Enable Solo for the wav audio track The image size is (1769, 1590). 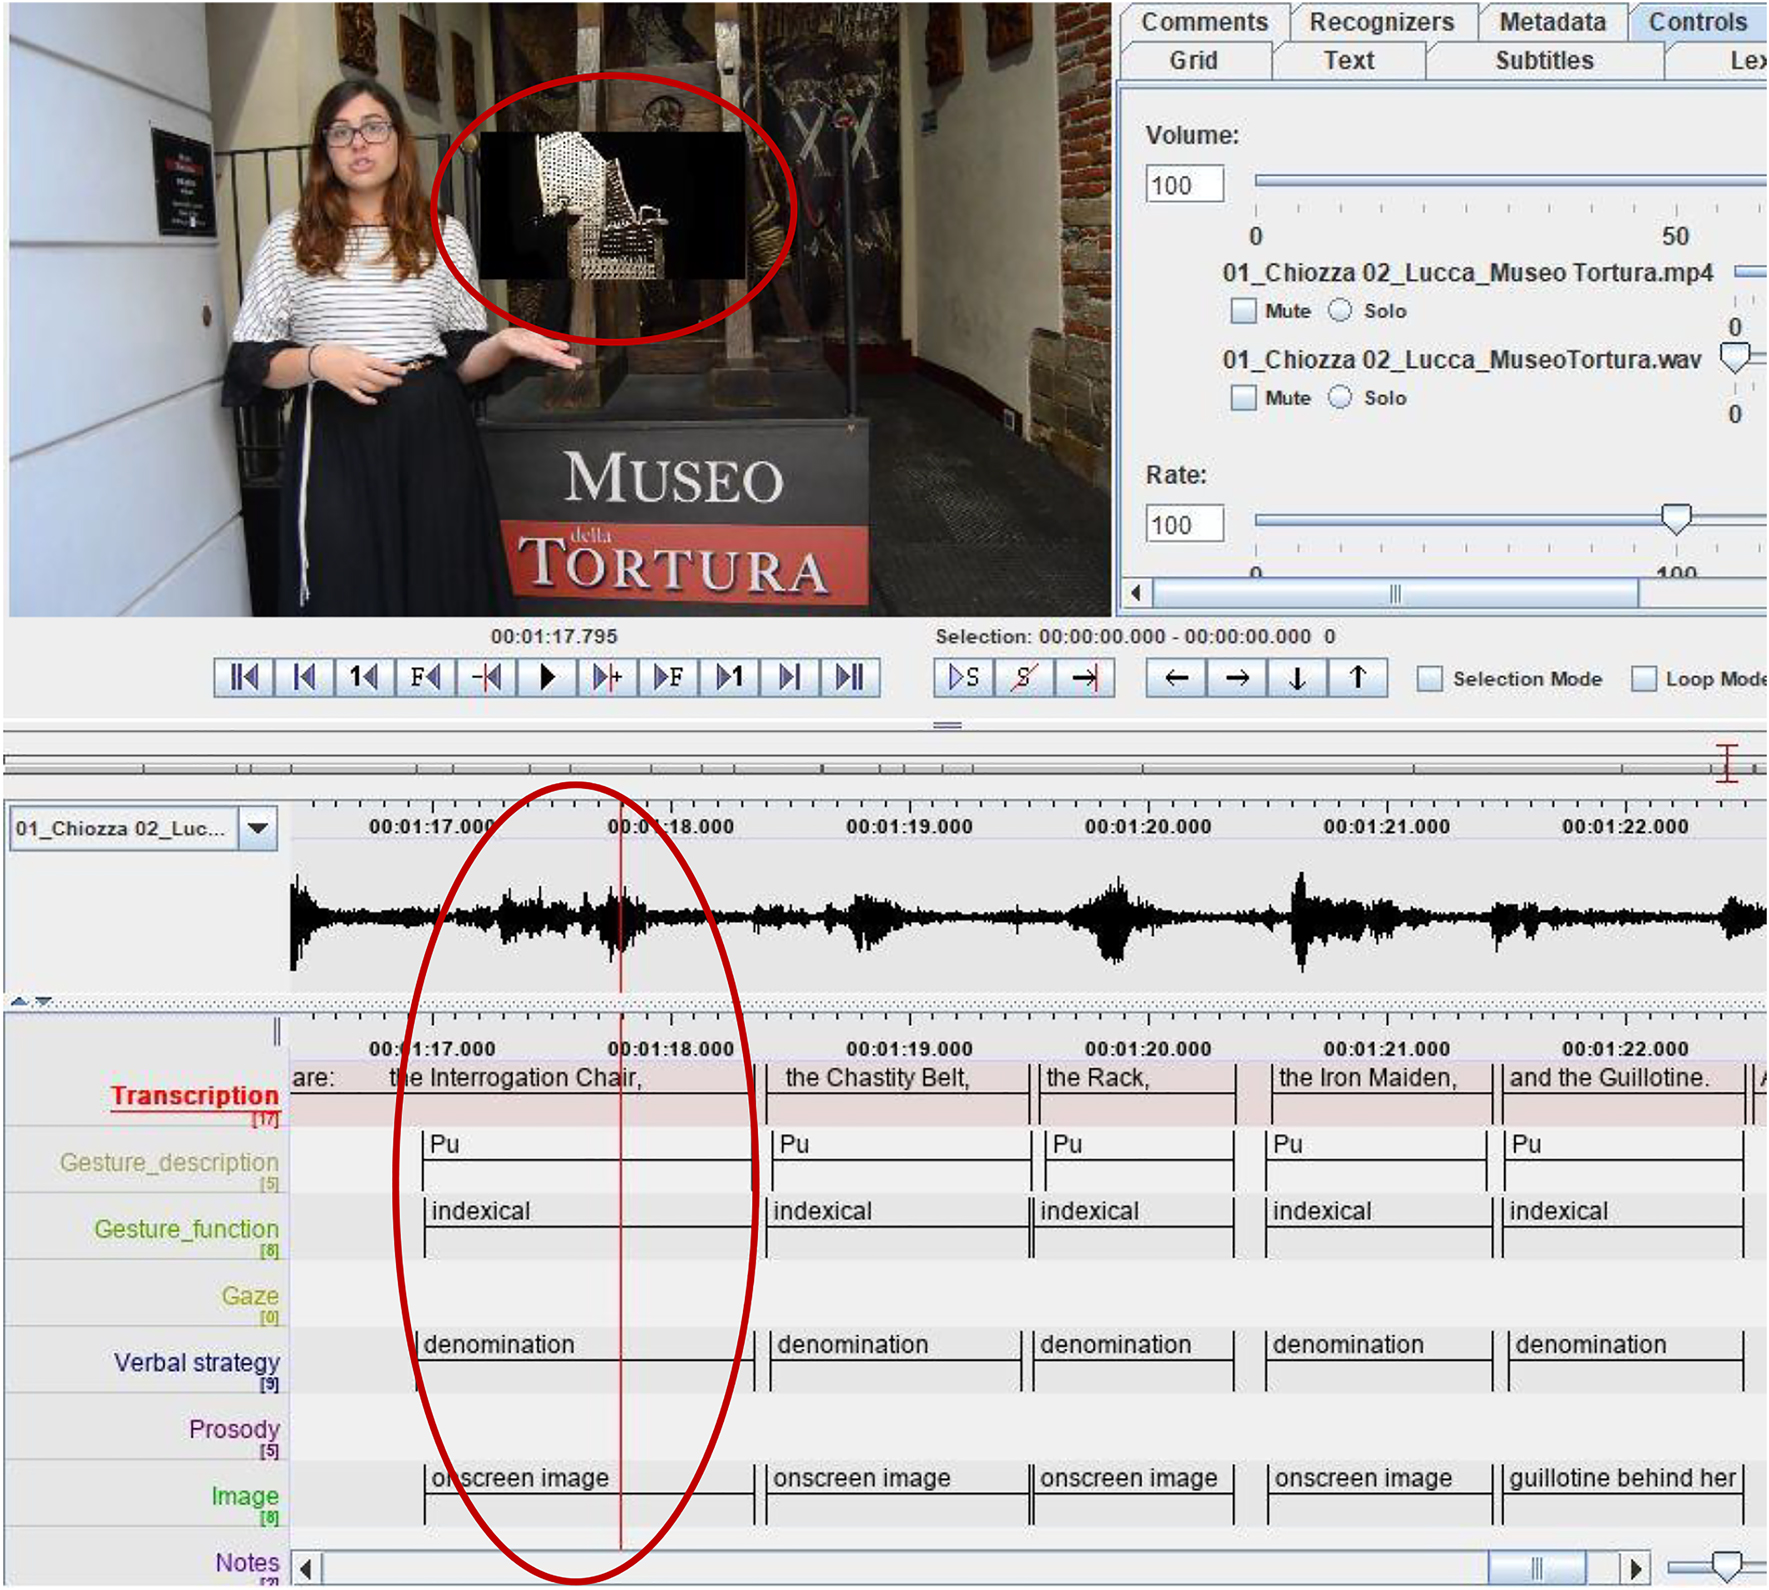[1337, 397]
